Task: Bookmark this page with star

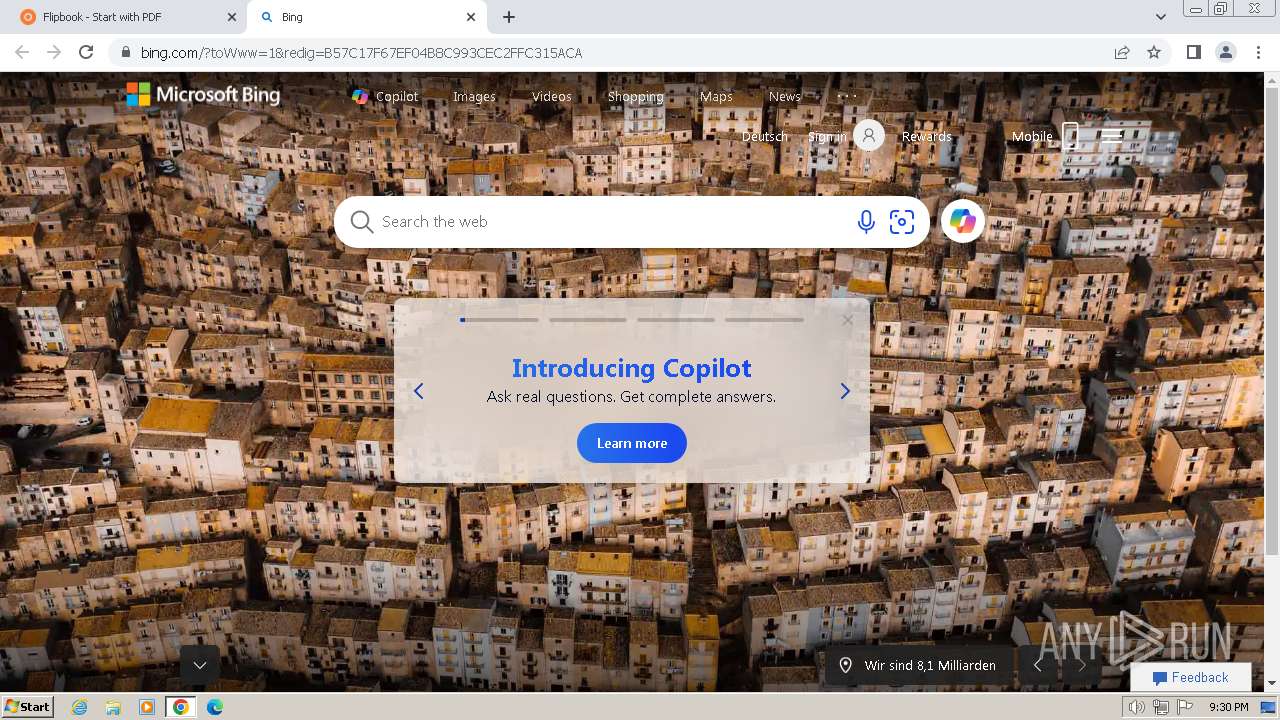Action: tap(1154, 53)
